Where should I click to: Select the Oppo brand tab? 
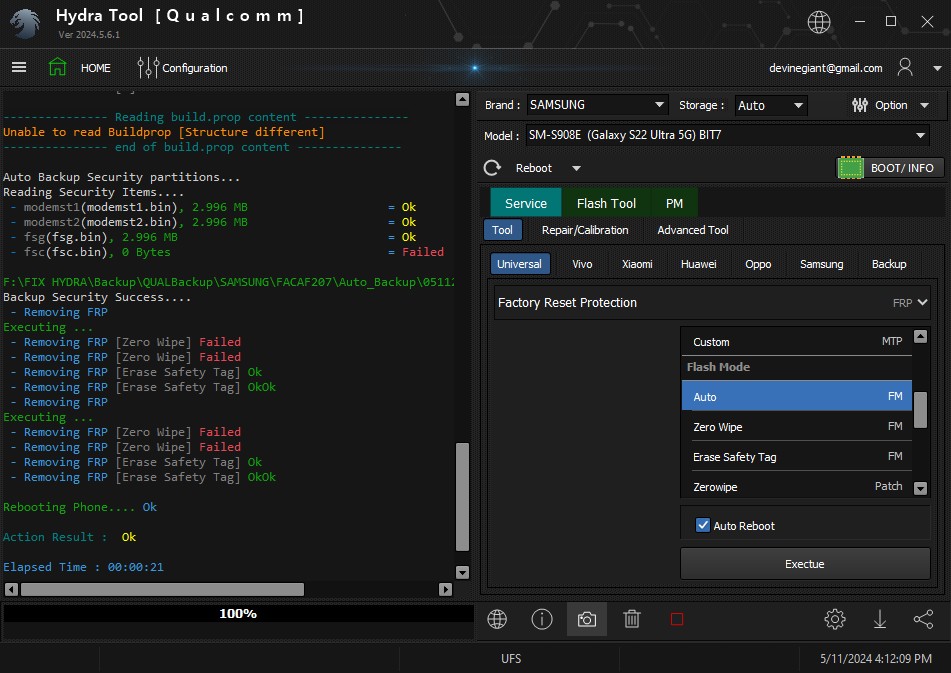coord(758,264)
